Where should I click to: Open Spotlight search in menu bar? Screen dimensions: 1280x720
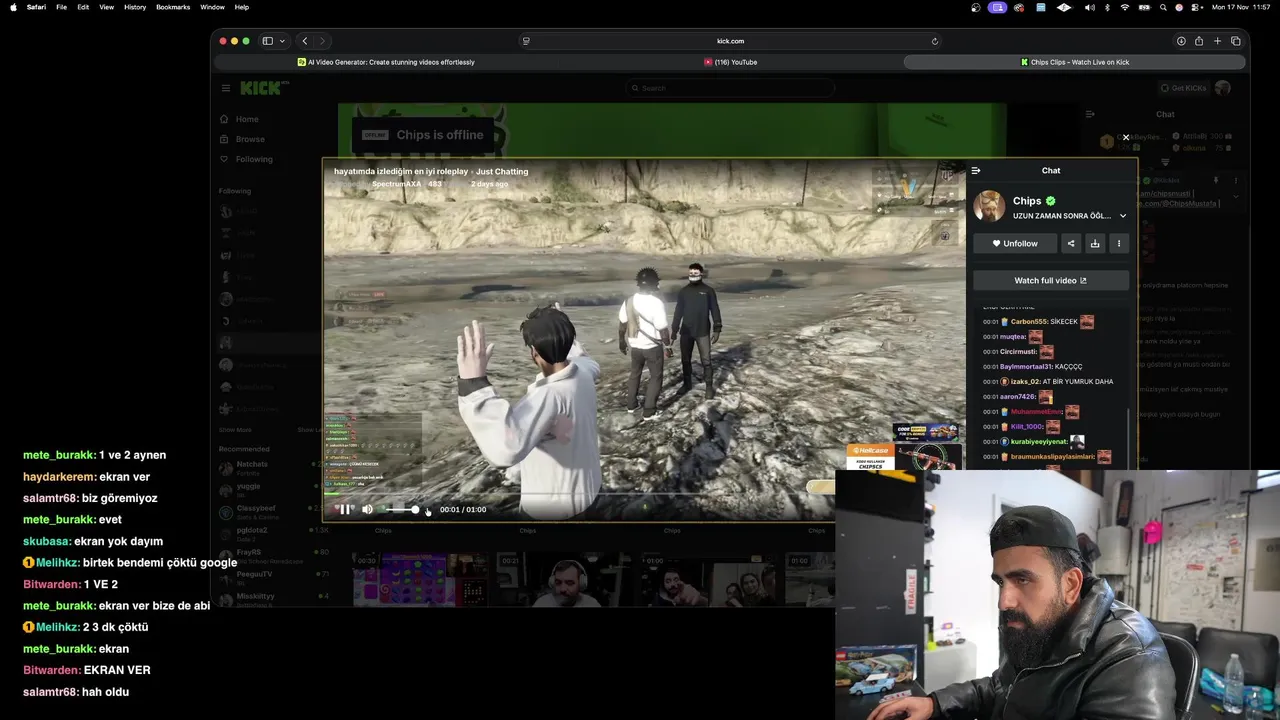pyautogui.click(x=1163, y=7)
